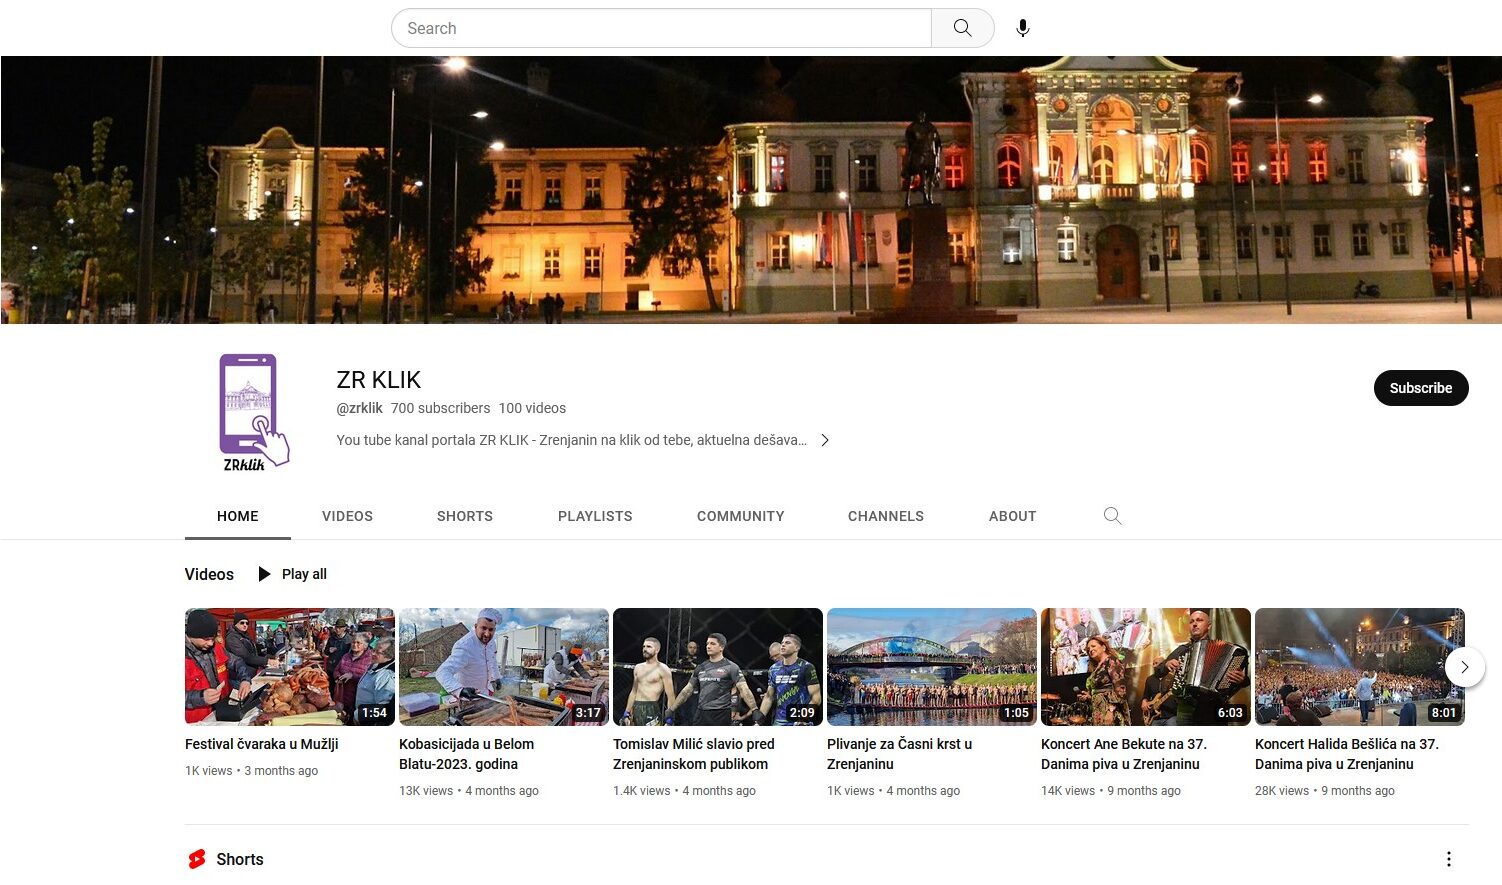The height and width of the screenshot is (885, 1502).
Task: Click title 'Festival čvaraka u Mužlji'
Action: tap(262, 744)
